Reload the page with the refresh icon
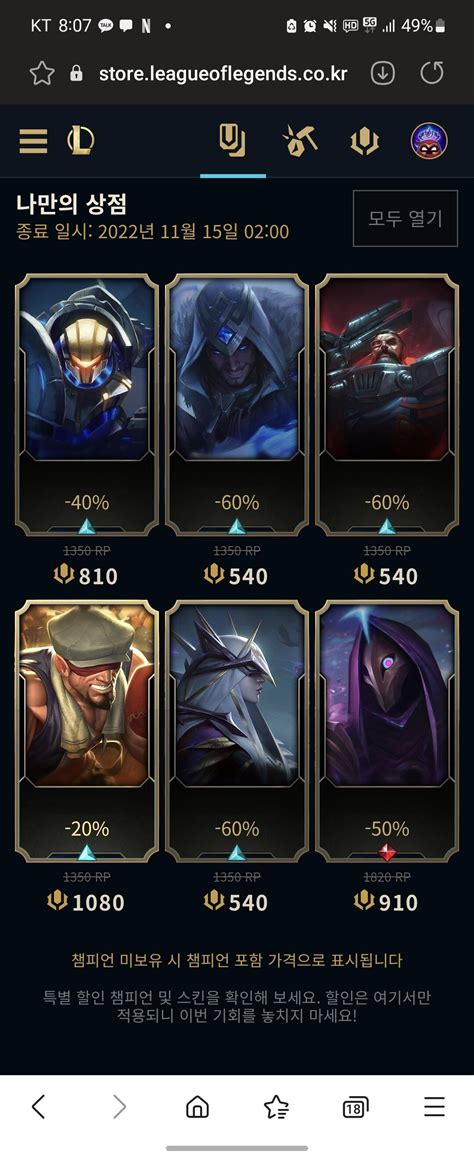Screen dimensions: 474x1158 432,73
